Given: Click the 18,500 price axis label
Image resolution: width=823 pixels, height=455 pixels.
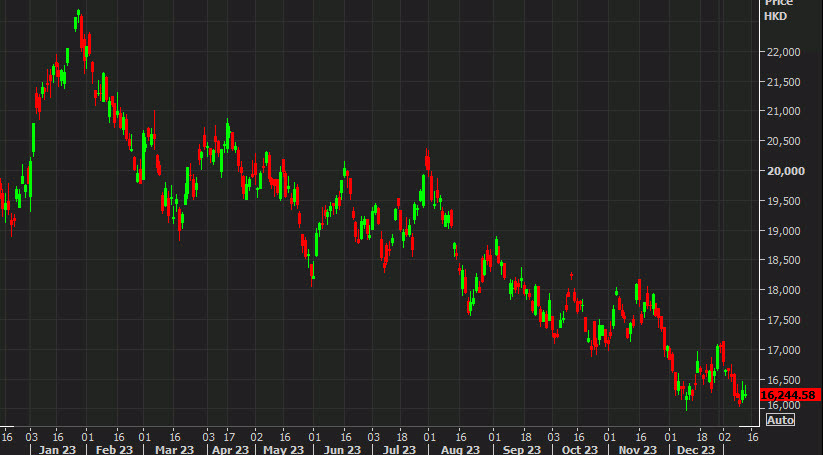Looking at the screenshot, I should (x=786, y=260).
